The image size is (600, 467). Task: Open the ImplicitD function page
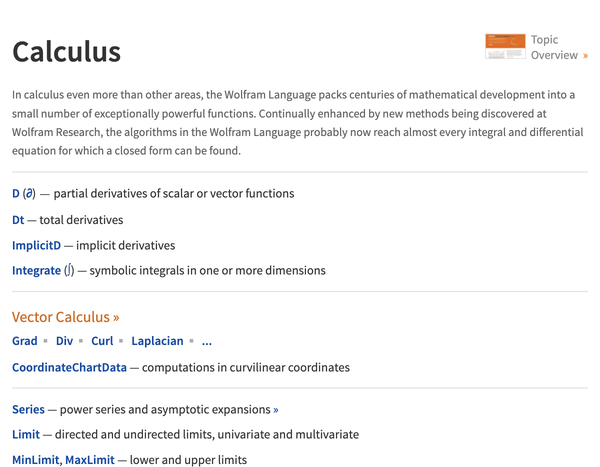click(36, 245)
